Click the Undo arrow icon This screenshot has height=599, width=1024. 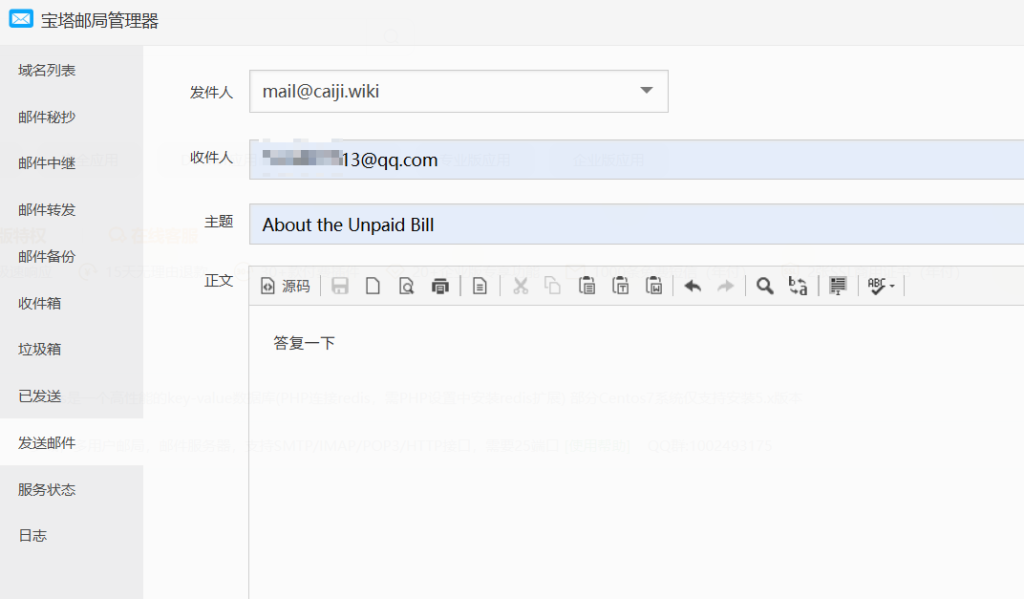tap(692, 286)
